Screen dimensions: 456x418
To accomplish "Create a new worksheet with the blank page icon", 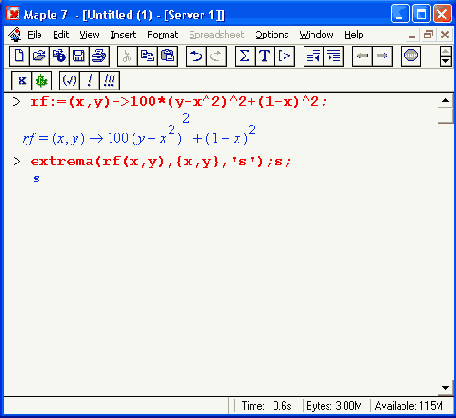I will 19,56.
